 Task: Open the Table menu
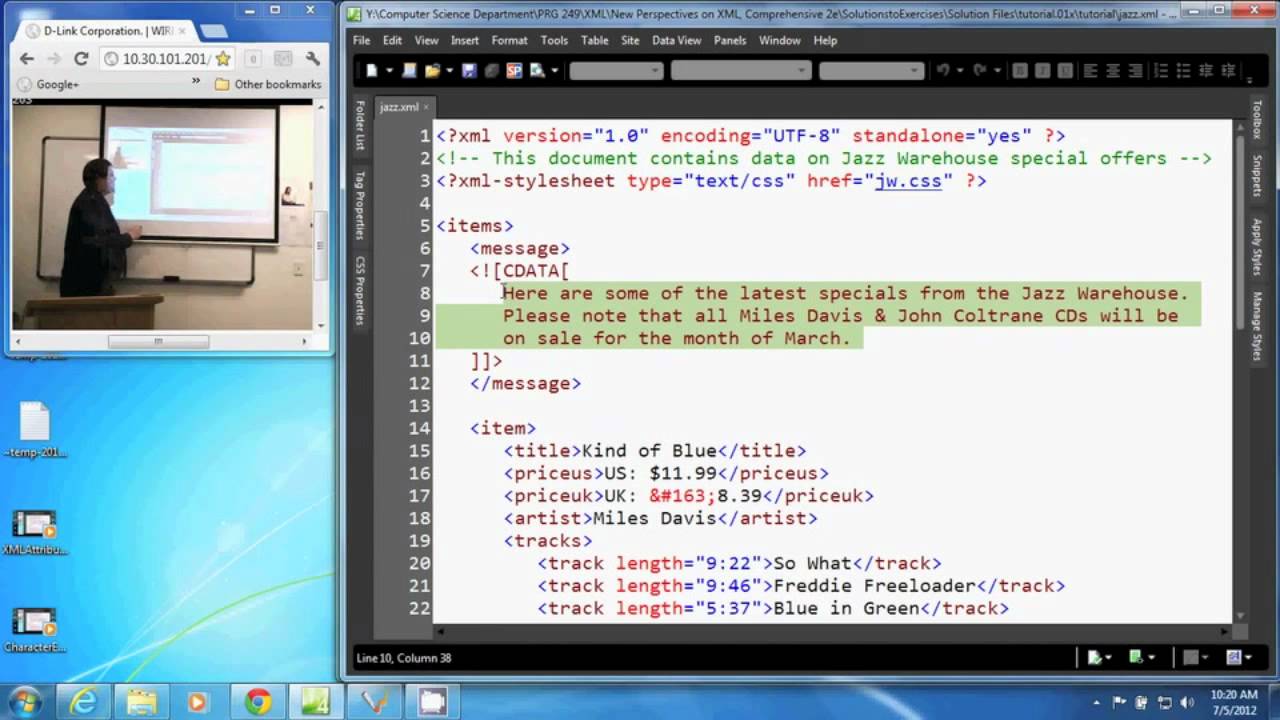(x=595, y=40)
